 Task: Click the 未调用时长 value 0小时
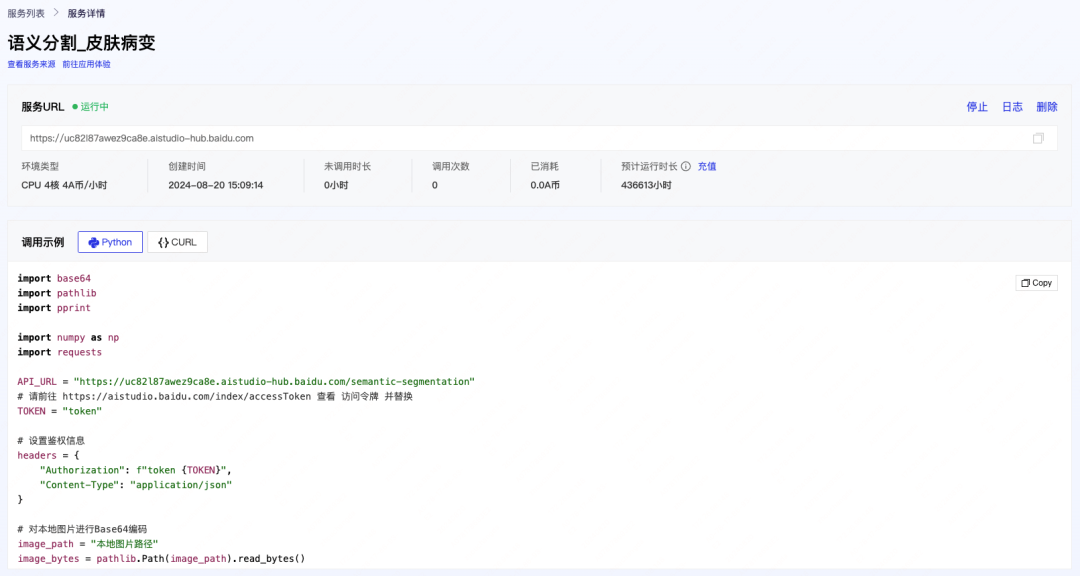click(336, 185)
